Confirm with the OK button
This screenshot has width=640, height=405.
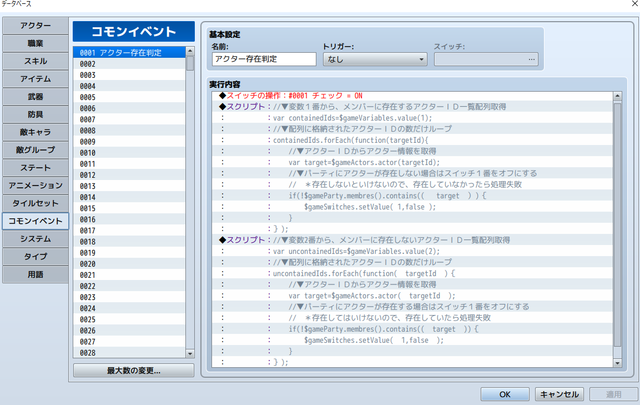[505, 394]
